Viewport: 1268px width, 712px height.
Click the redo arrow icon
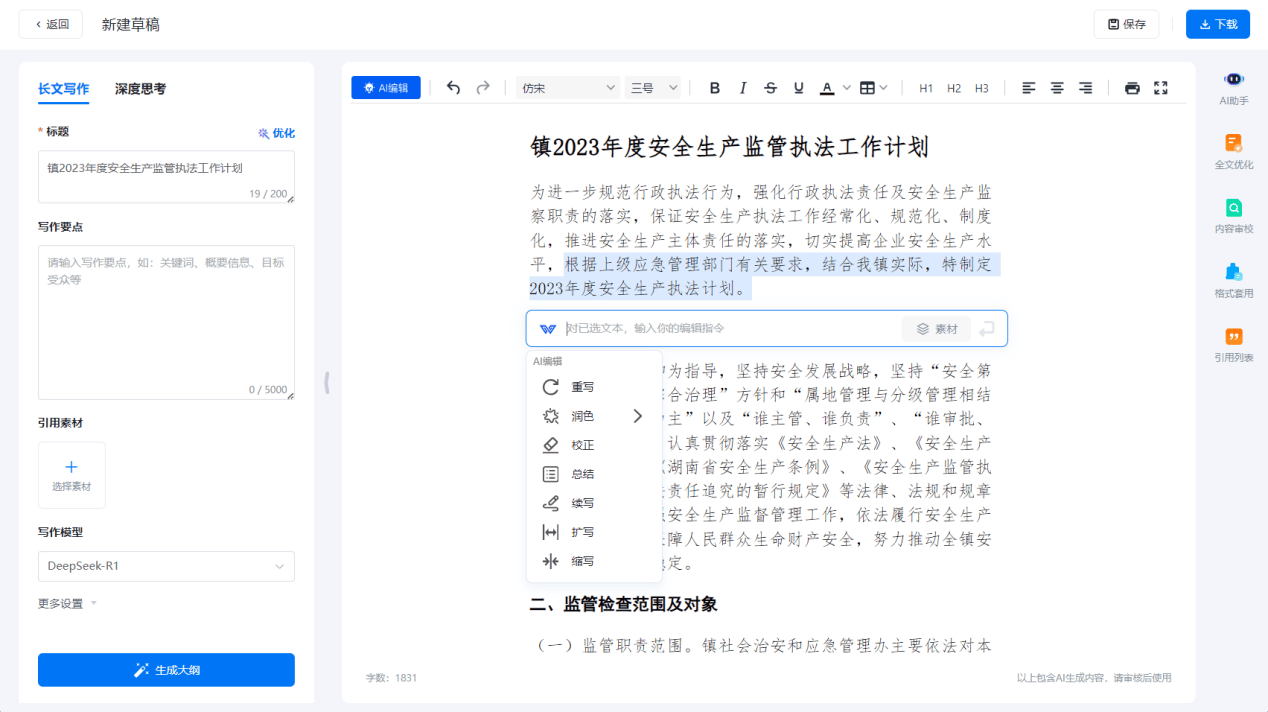(x=483, y=88)
